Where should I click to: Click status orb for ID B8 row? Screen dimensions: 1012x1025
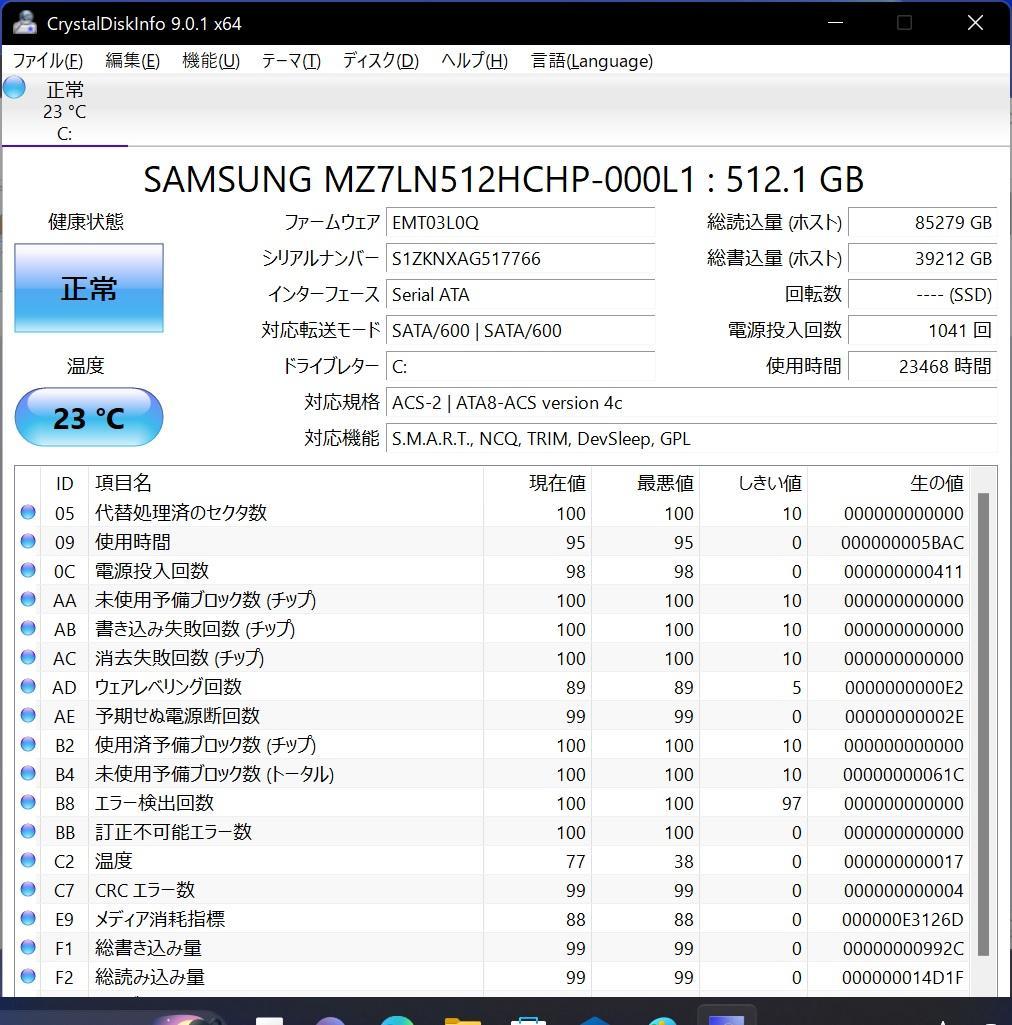click(27, 802)
